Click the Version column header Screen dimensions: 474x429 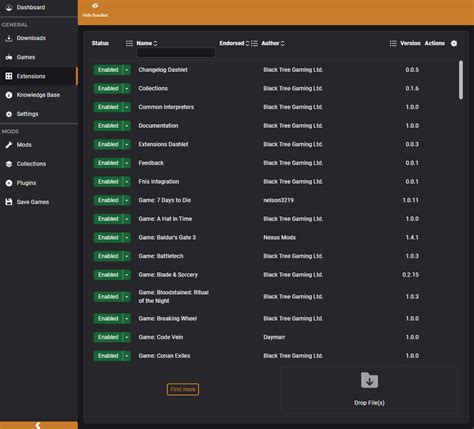tap(410, 43)
